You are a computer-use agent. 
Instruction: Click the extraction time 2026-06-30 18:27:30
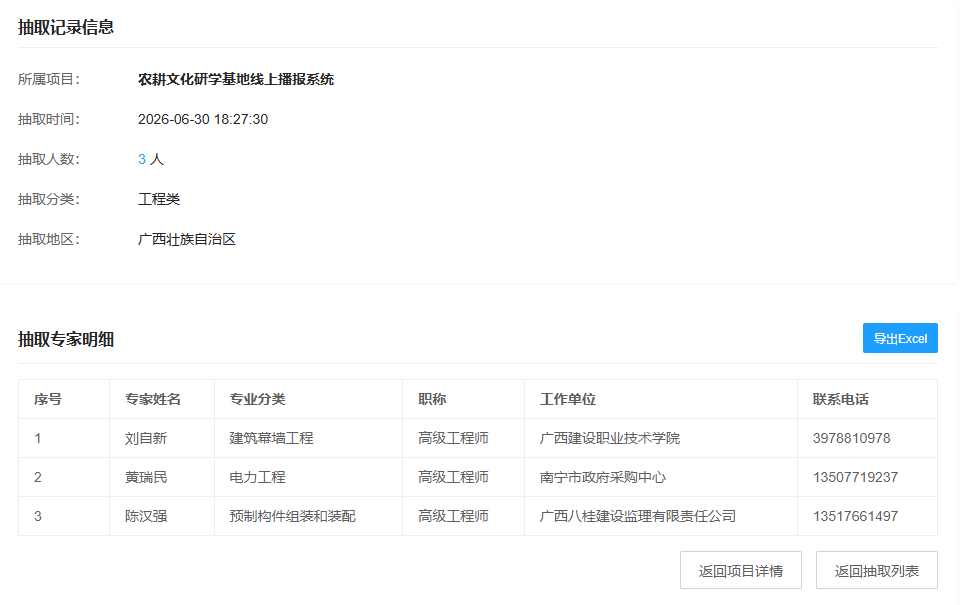pos(203,120)
